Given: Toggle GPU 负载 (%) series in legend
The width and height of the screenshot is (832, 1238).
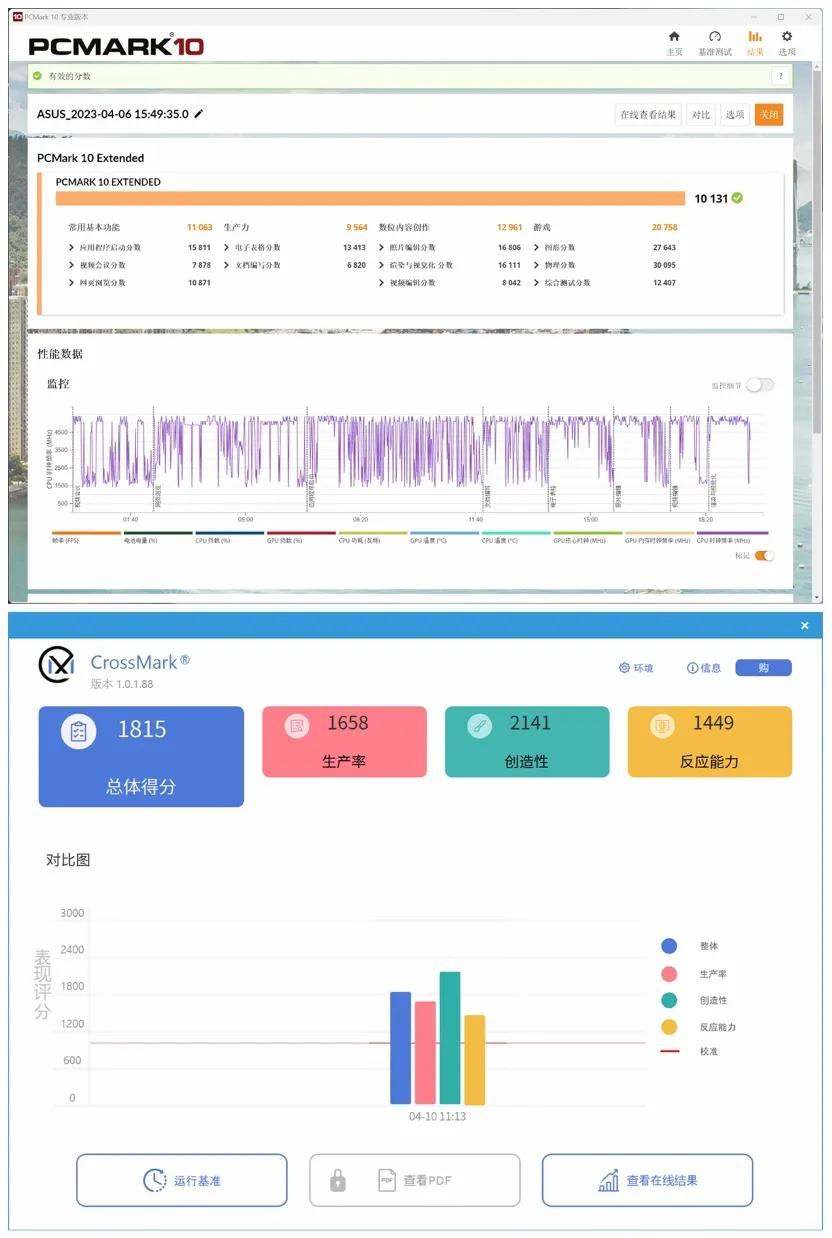Looking at the screenshot, I should coord(300,537).
